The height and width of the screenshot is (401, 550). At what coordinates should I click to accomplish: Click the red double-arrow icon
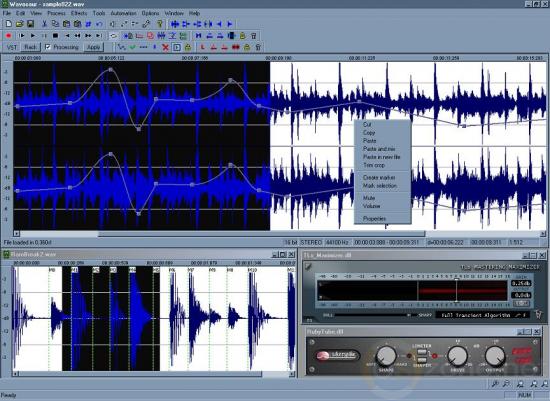click(235, 47)
